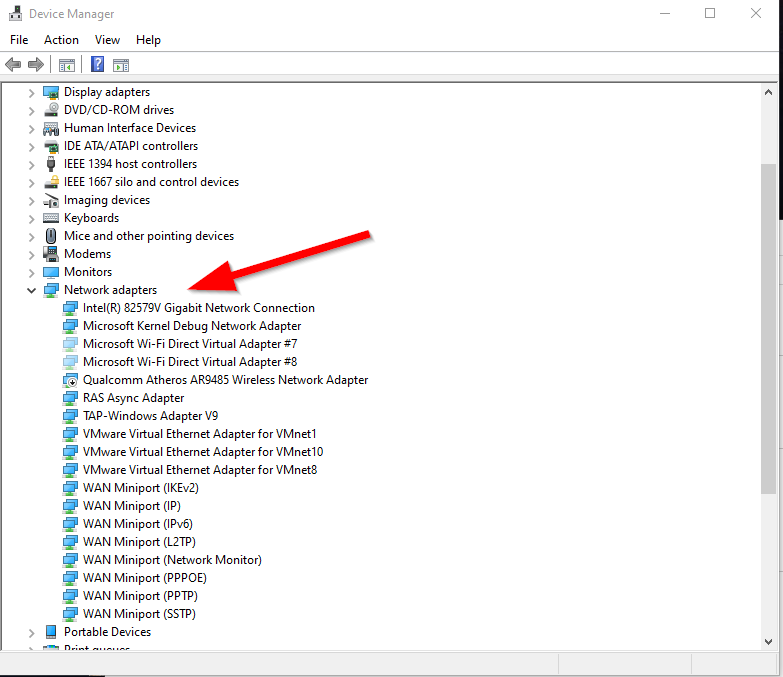Select Qualcomm Atheros AR9485 Wireless Network Adapter
This screenshot has width=783, height=677.
pyautogui.click(x=226, y=380)
